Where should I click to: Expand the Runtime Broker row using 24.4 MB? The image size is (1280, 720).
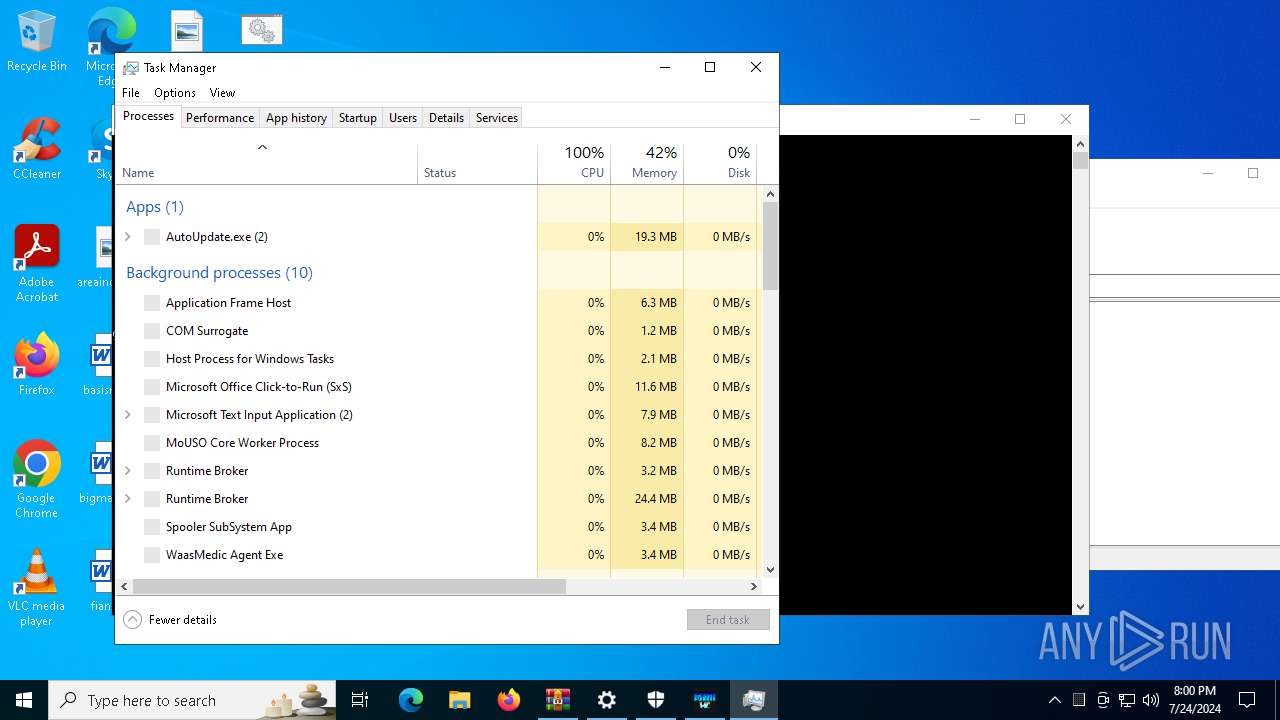[x=128, y=499]
